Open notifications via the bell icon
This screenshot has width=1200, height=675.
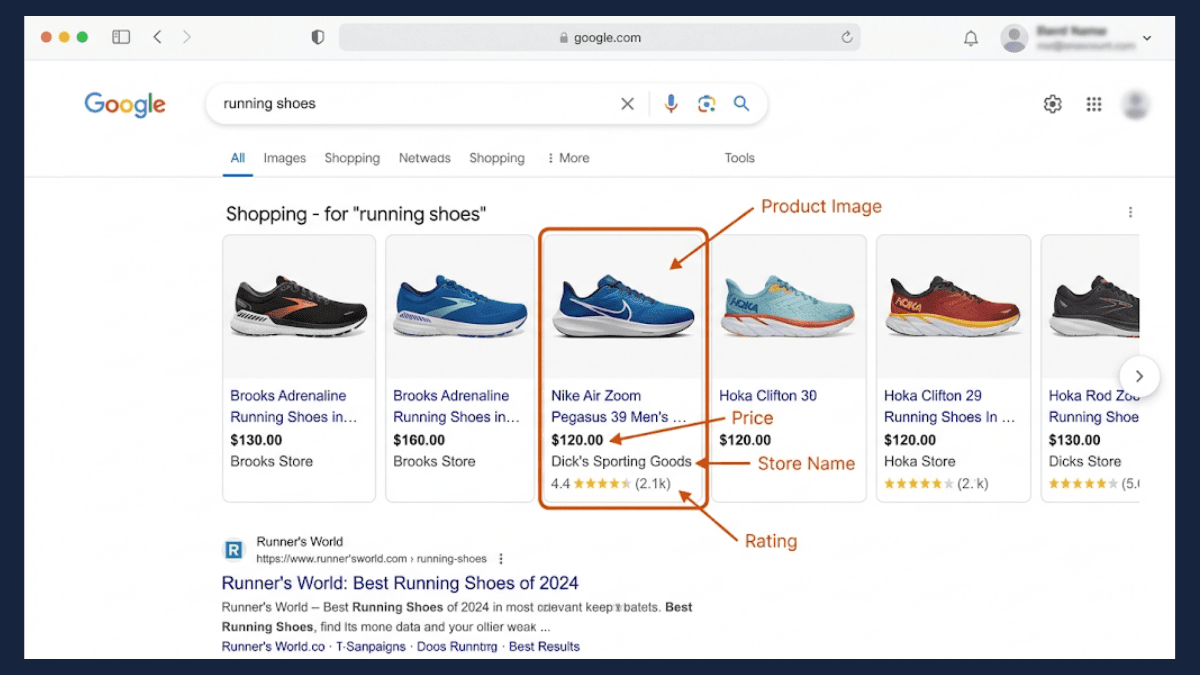(x=971, y=38)
